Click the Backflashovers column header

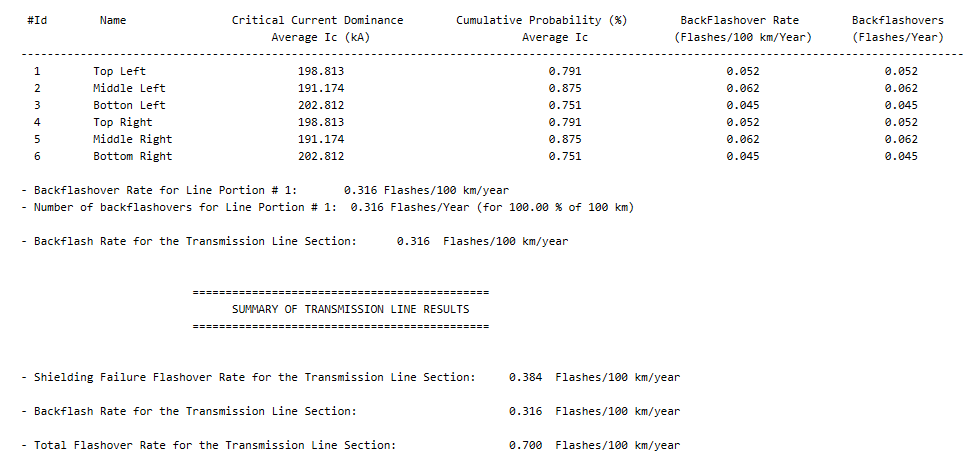click(897, 21)
